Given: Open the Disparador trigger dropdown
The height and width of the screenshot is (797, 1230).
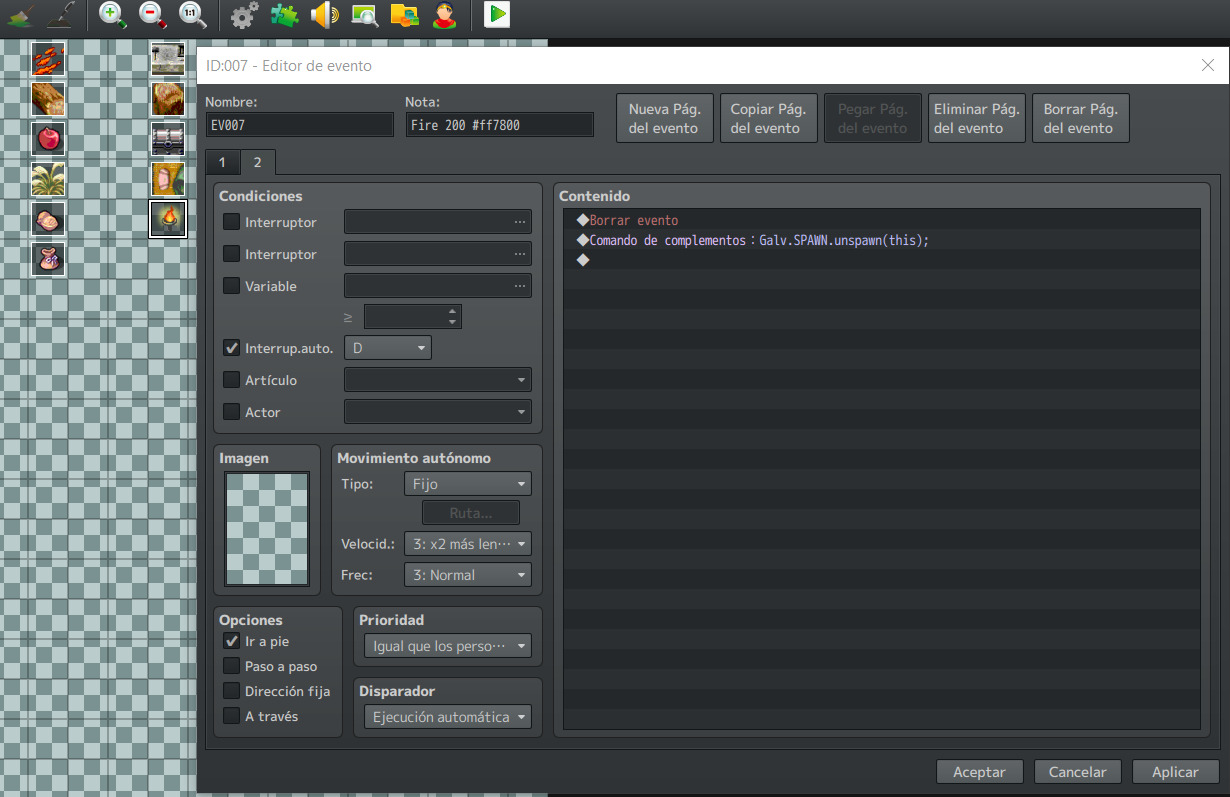Looking at the screenshot, I should click(x=448, y=717).
